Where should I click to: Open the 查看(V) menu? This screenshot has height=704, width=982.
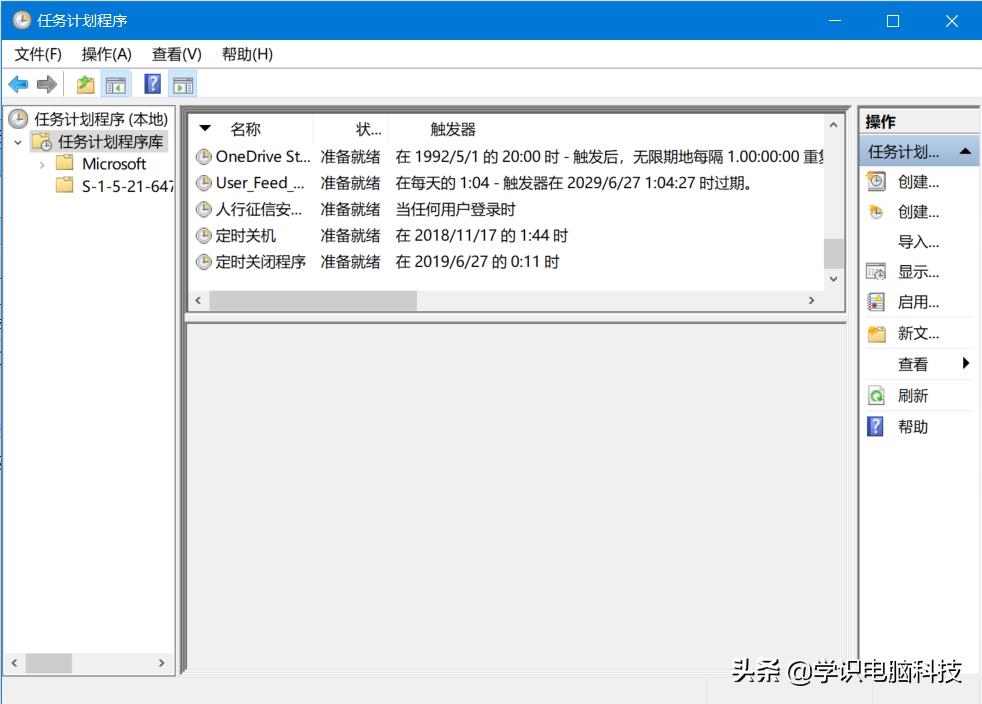(174, 54)
